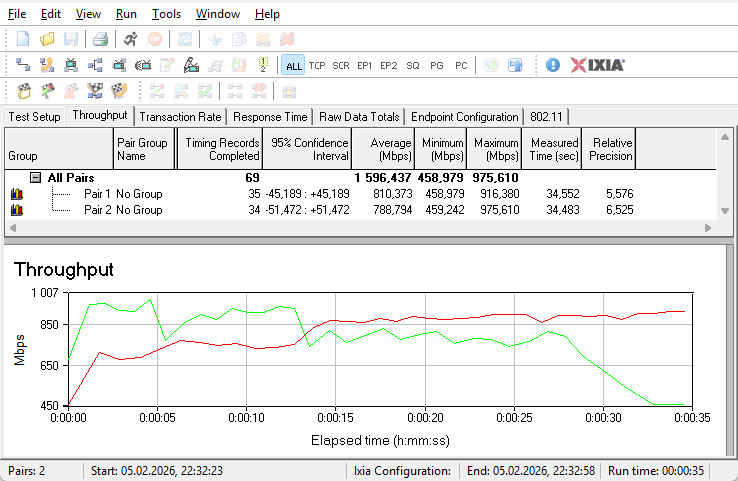
Task: Click the Relative Precision column header
Action: pyautogui.click(x=610, y=149)
